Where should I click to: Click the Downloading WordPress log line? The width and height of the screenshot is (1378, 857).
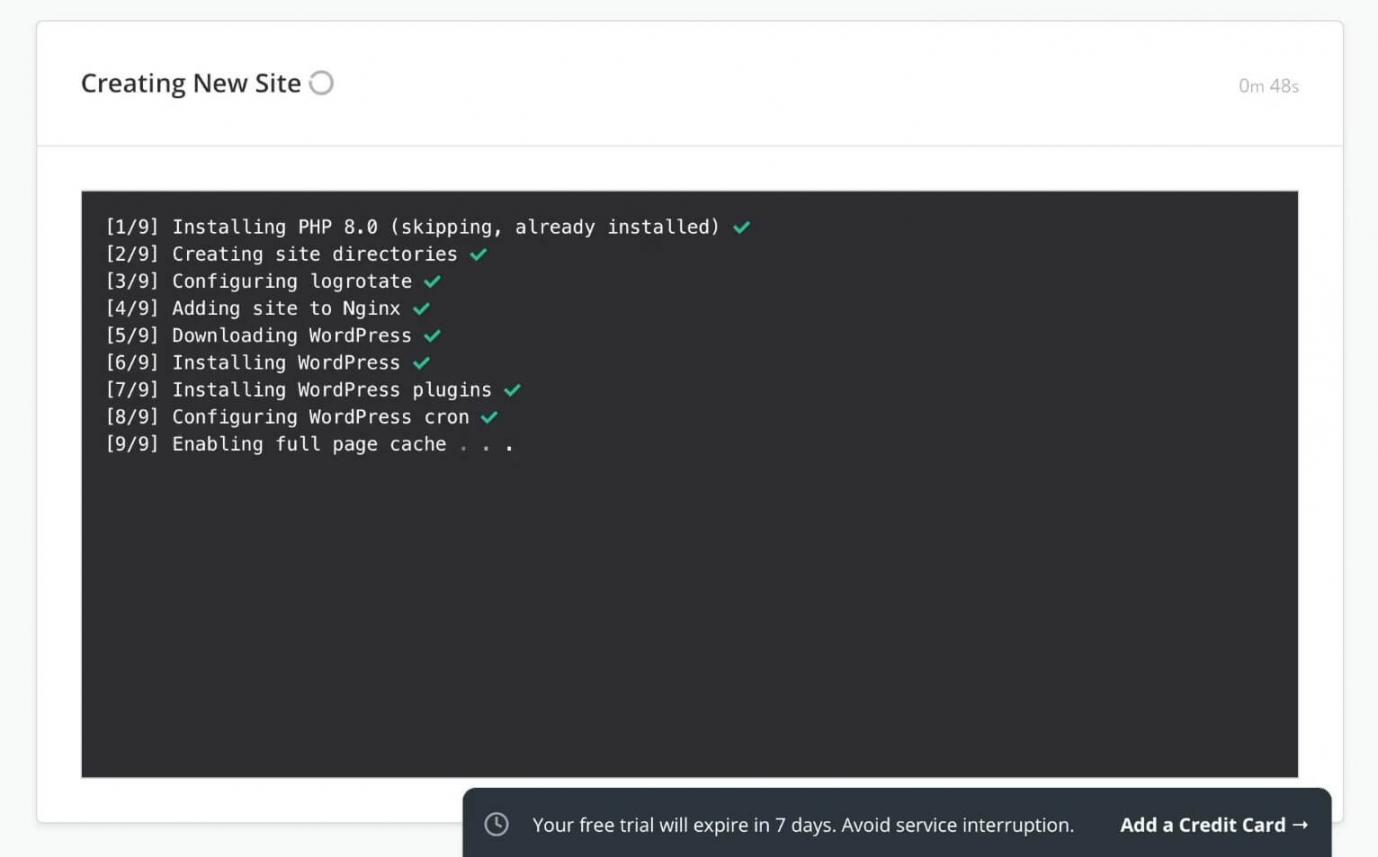258,336
